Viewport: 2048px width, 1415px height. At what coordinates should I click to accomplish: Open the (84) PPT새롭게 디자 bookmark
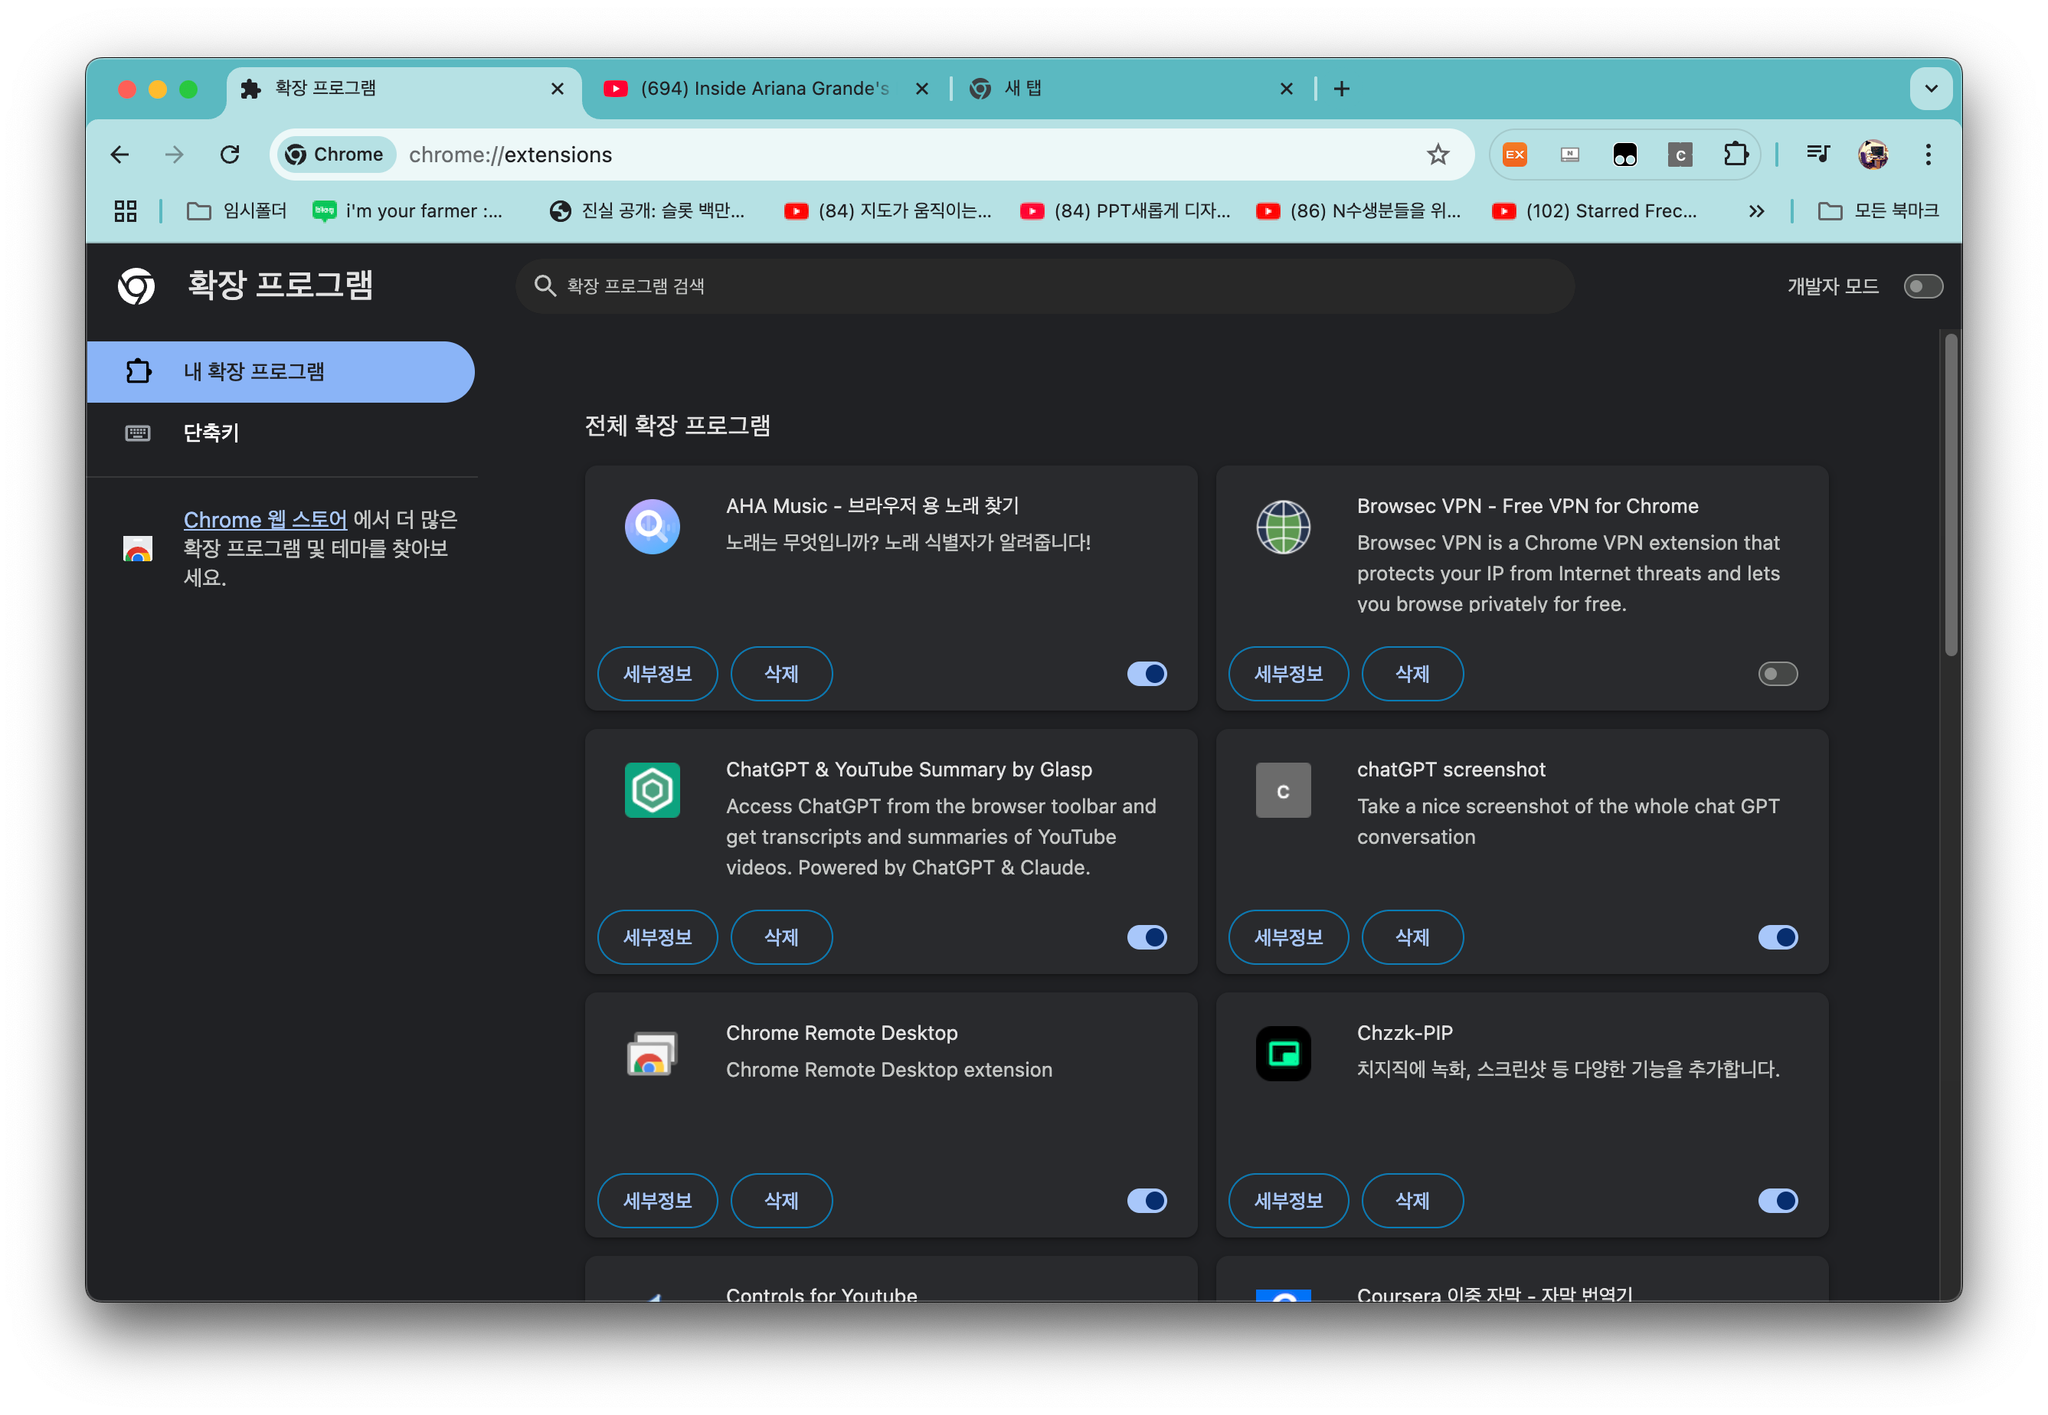click(x=1125, y=211)
